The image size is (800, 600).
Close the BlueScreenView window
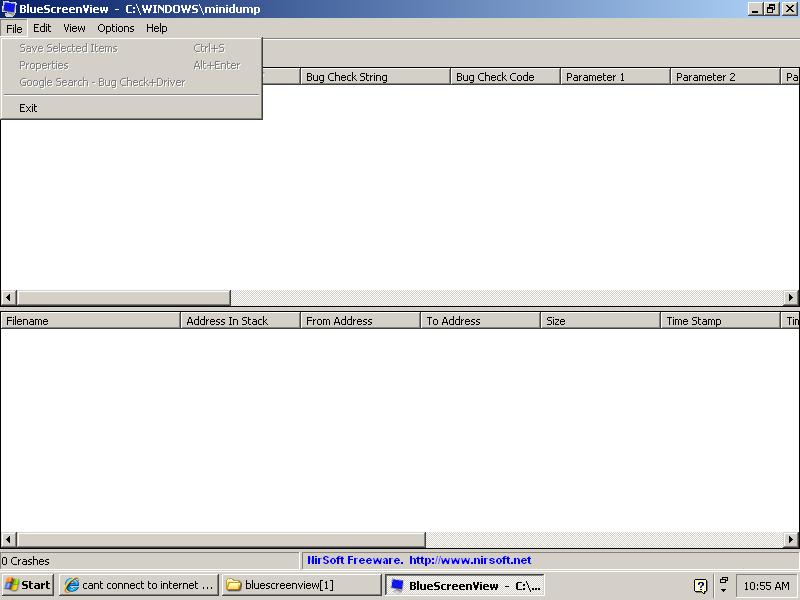(x=790, y=9)
